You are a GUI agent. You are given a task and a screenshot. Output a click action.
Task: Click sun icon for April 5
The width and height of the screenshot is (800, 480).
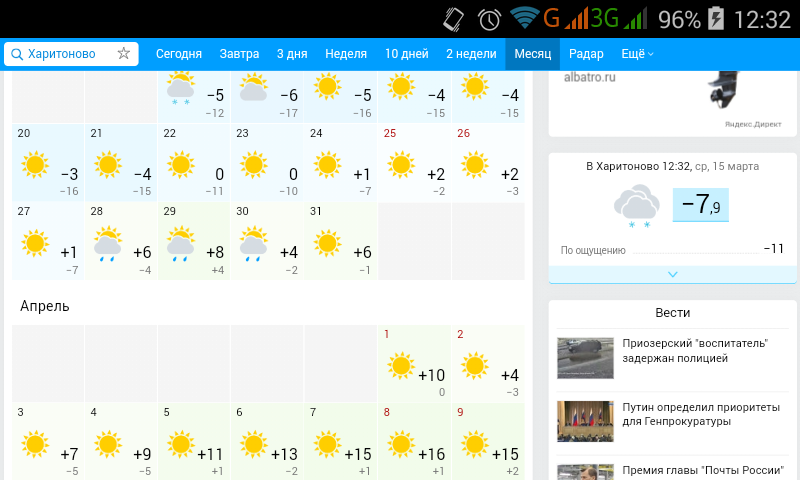coord(181,444)
